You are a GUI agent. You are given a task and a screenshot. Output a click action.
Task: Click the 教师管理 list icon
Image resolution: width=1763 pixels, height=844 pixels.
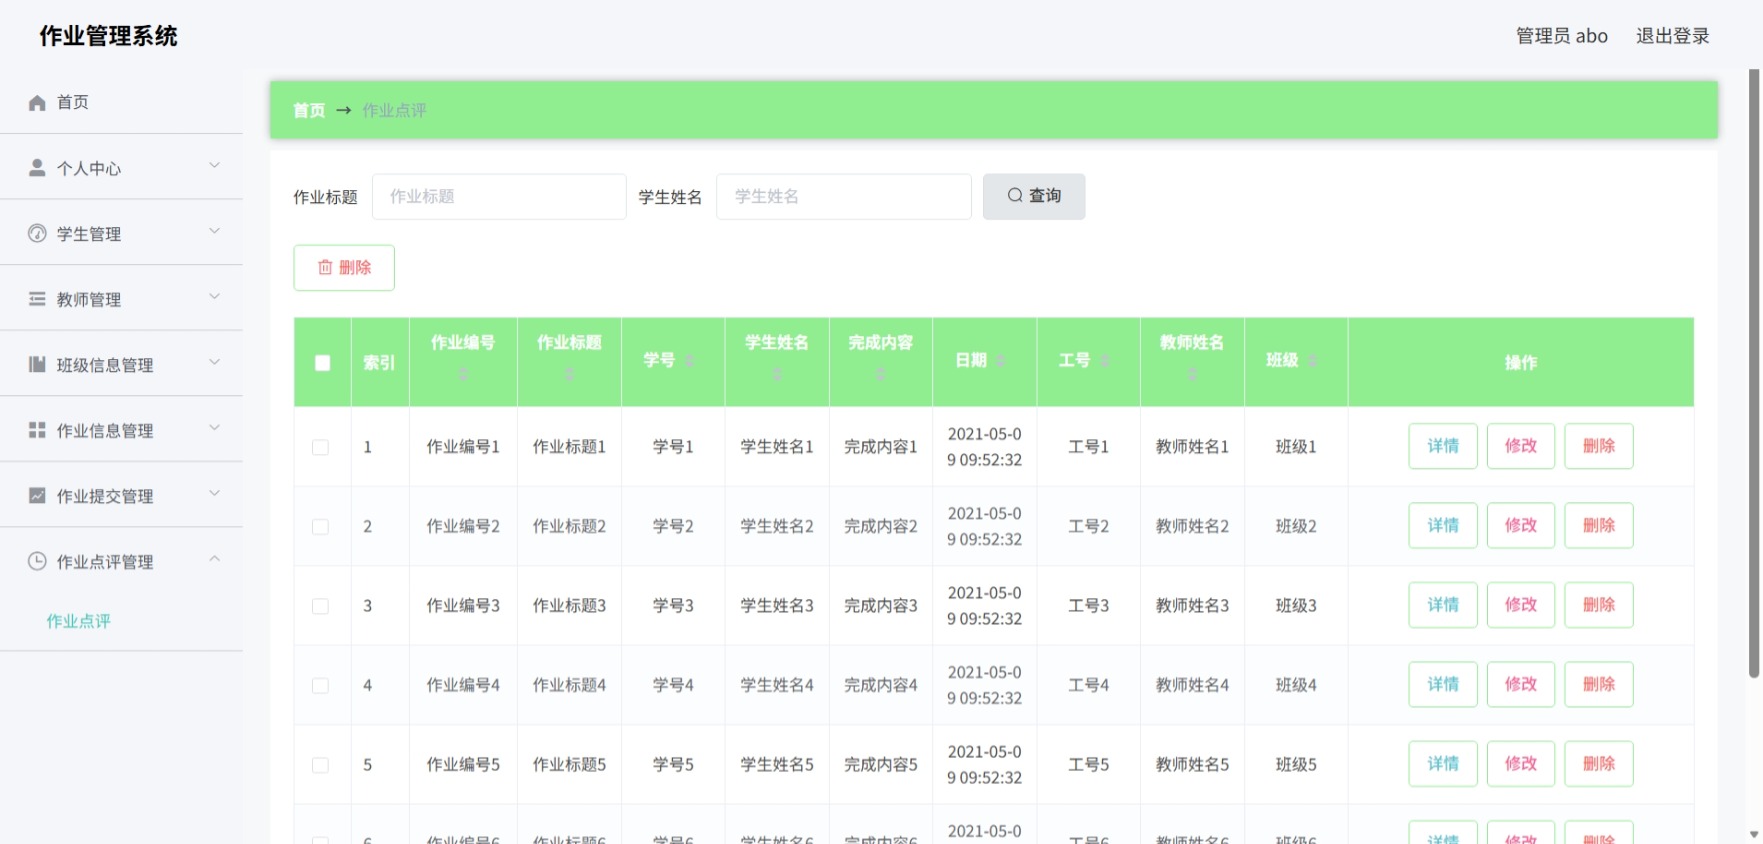(37, 299)
